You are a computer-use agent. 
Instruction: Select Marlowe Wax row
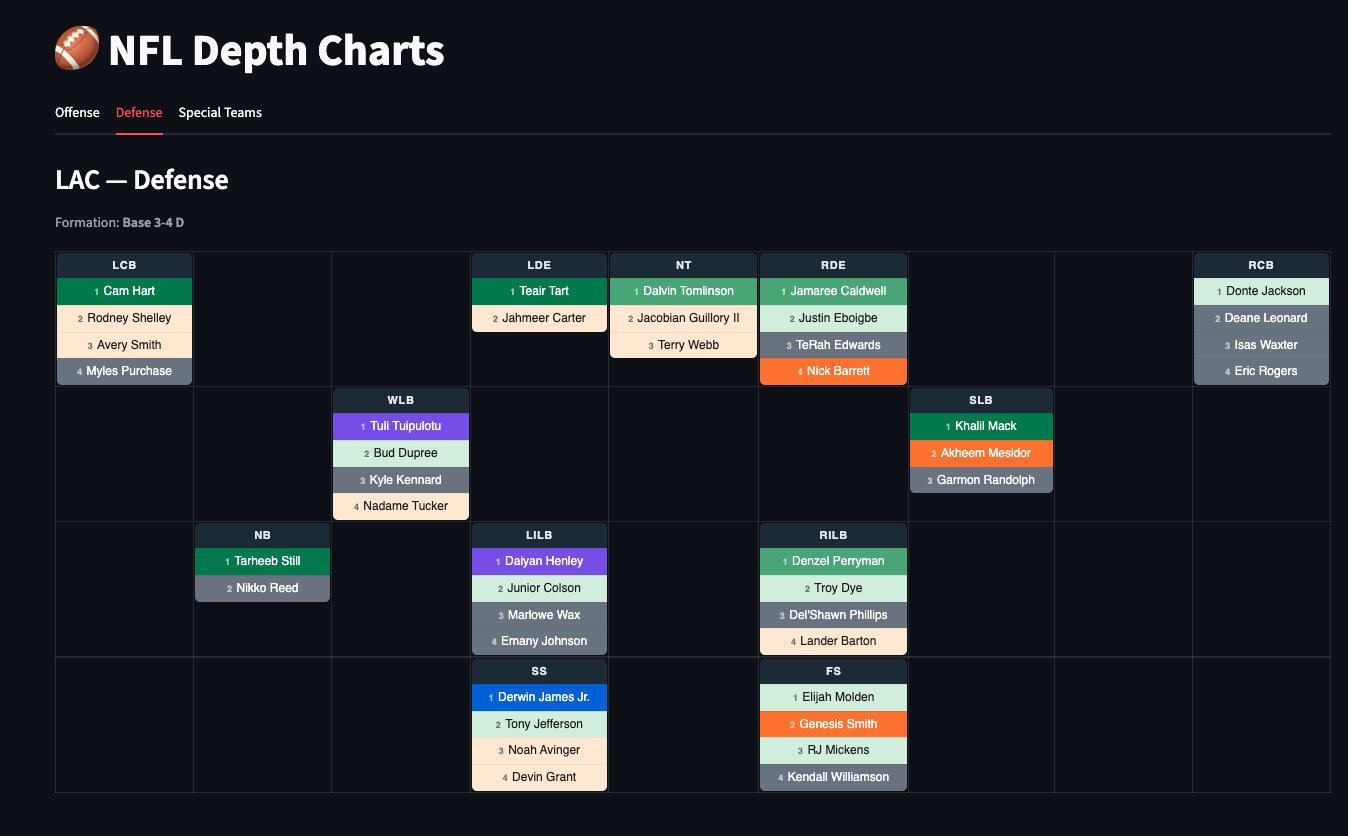click(x=539, y=615)
